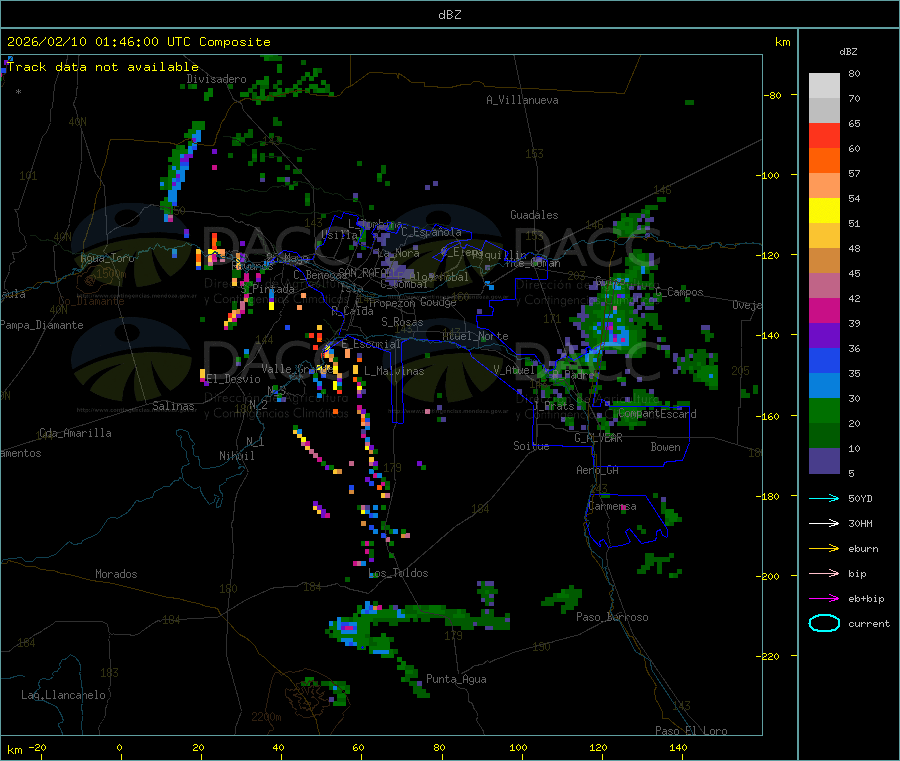Select the magenta 39-42 dBZ color swatch
This screenshot has width=900, height=761.
coord(824,310)
